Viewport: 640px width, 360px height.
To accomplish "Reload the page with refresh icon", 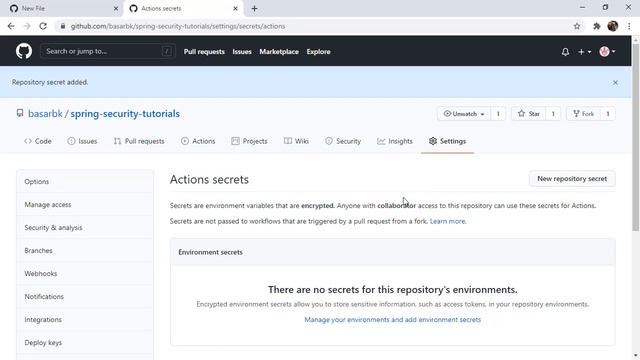I will pyautogui.click(x=43, y=26).
